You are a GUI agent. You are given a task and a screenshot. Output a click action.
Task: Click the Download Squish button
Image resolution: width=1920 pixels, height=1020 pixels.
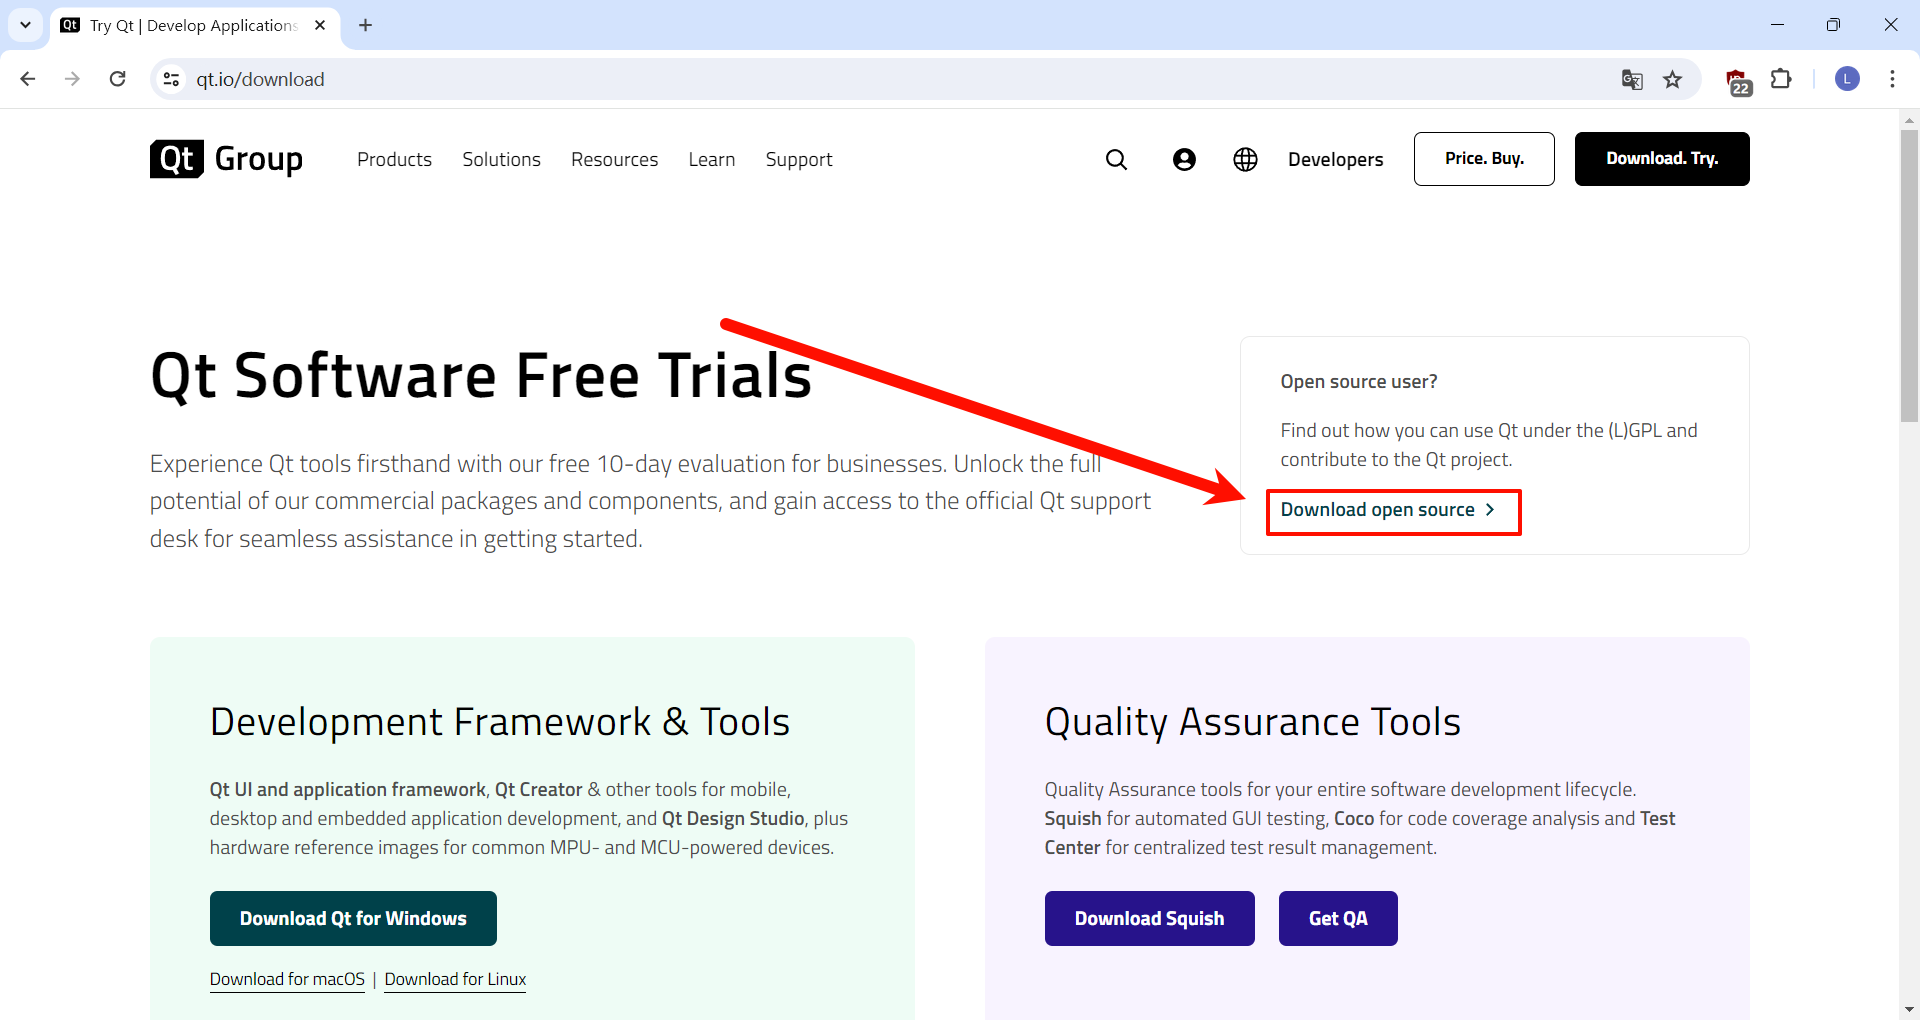1149,918
